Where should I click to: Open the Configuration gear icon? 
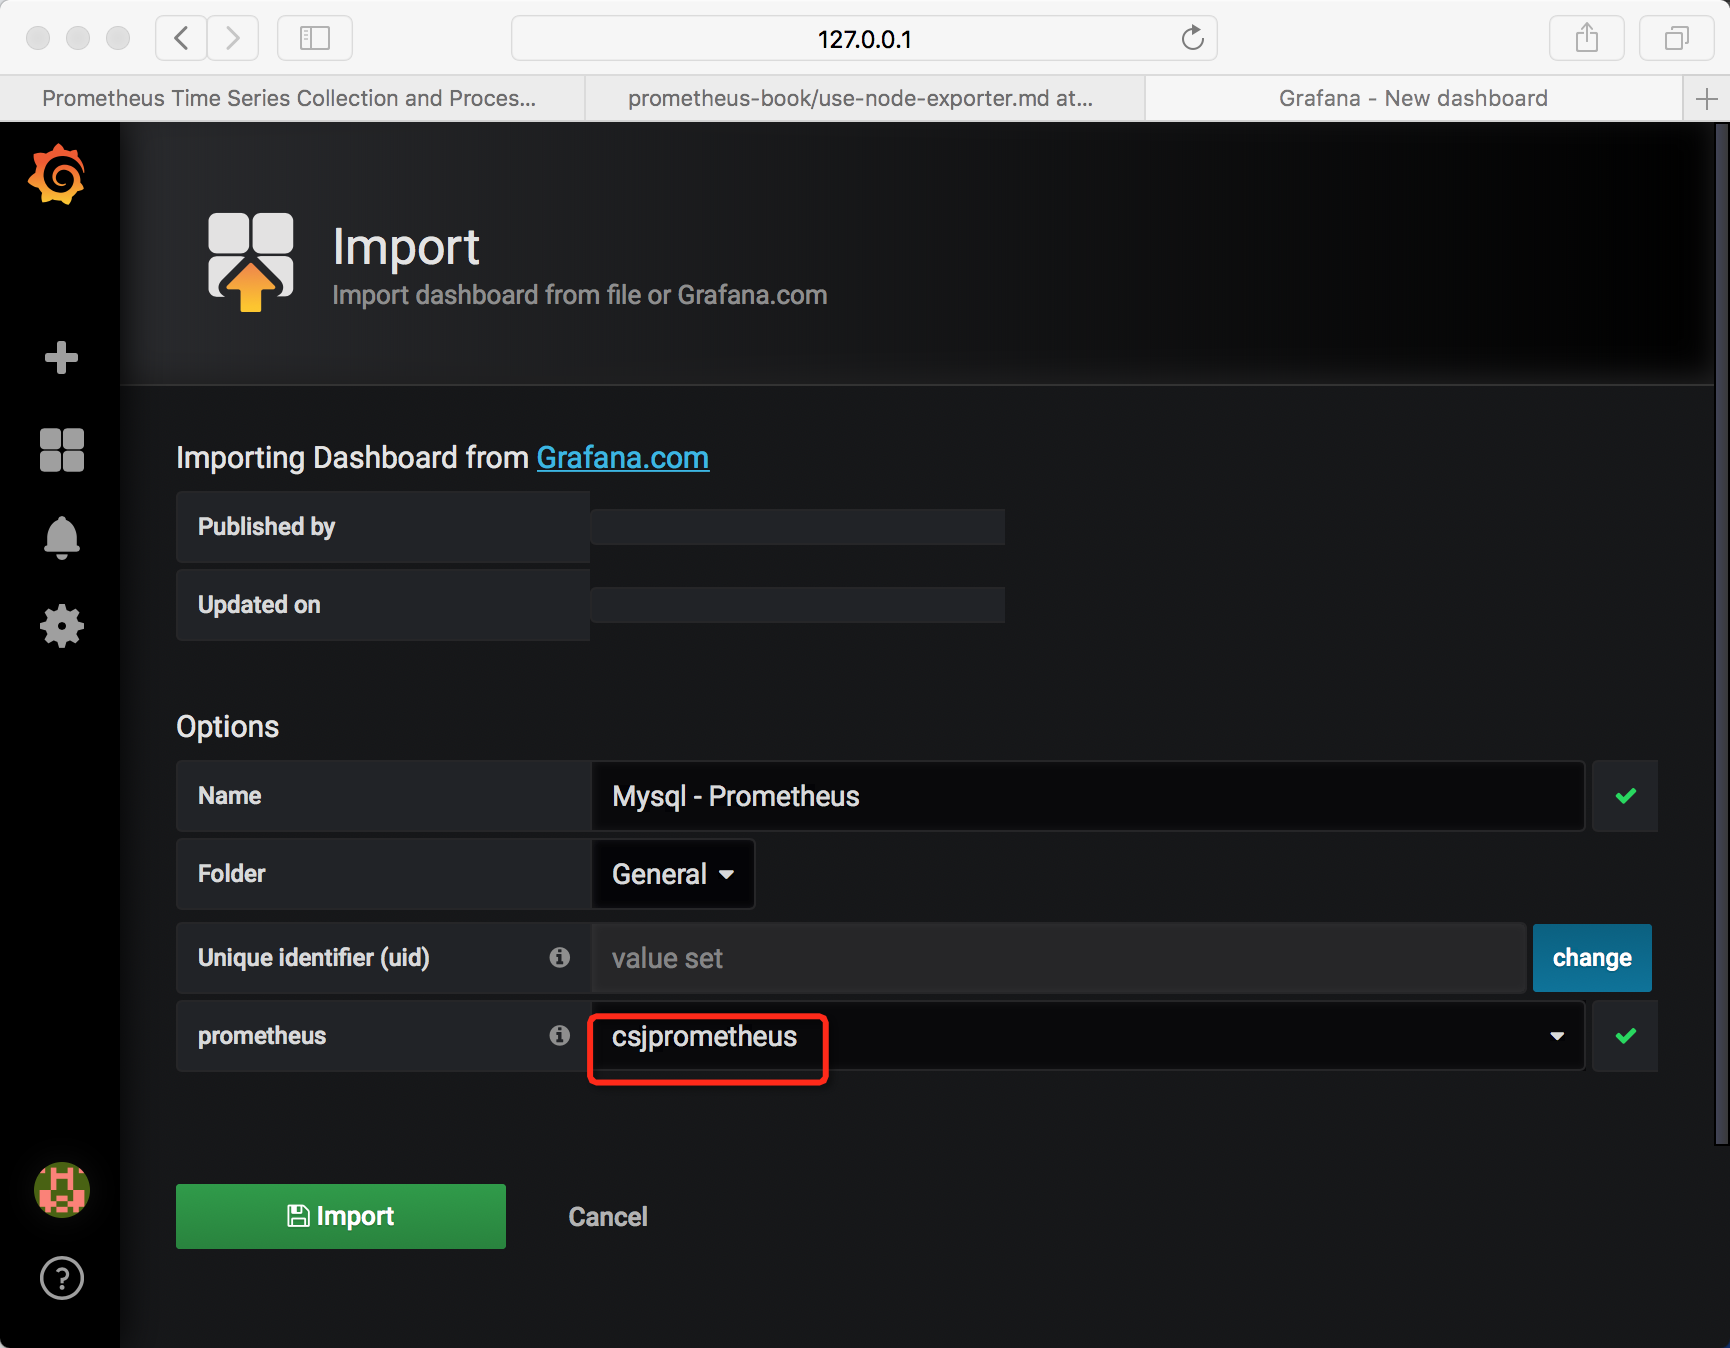tap(61, 626)
